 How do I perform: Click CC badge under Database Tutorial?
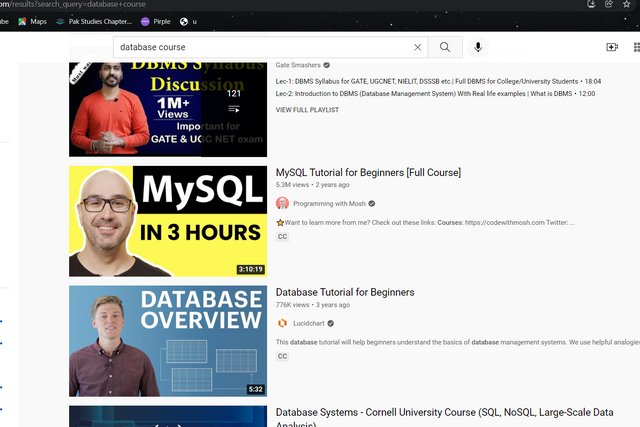282,356
